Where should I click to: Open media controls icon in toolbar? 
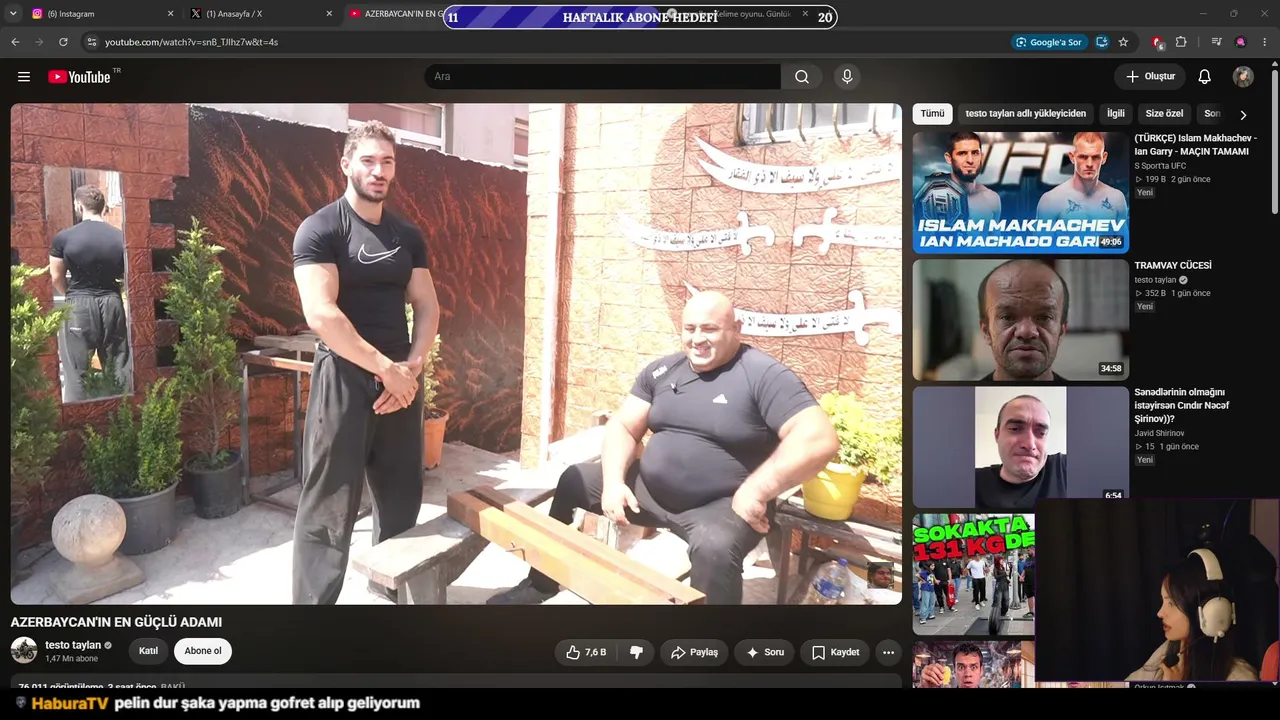(1216, 42)
